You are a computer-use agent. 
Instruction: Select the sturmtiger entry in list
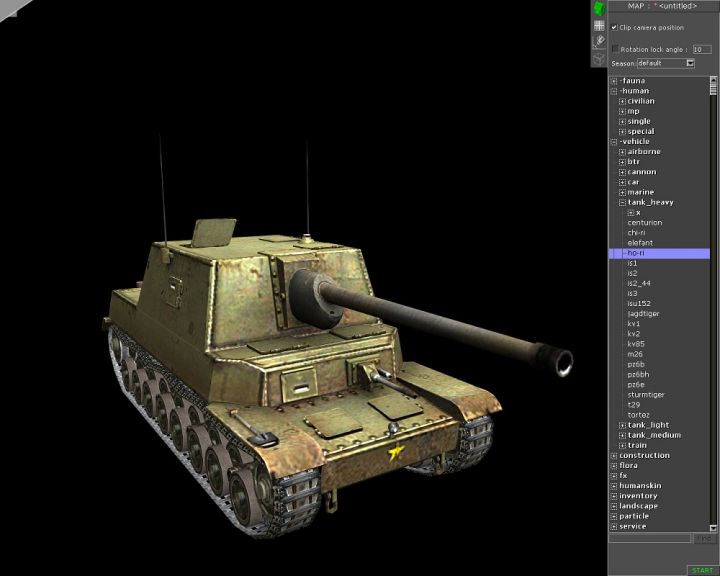point(645,395)
